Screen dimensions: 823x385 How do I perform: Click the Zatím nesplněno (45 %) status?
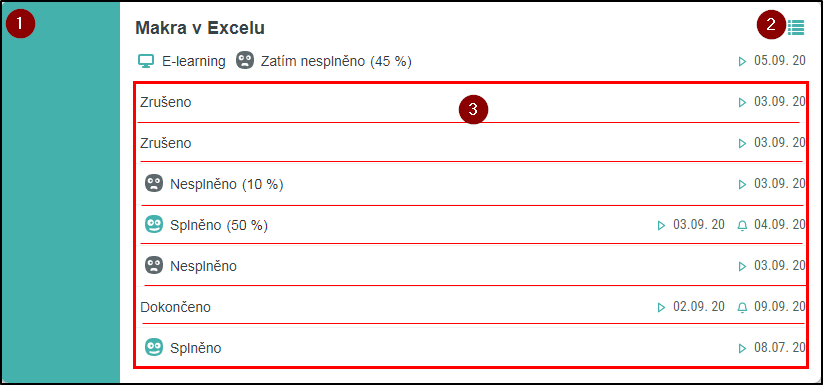point(336,61)
